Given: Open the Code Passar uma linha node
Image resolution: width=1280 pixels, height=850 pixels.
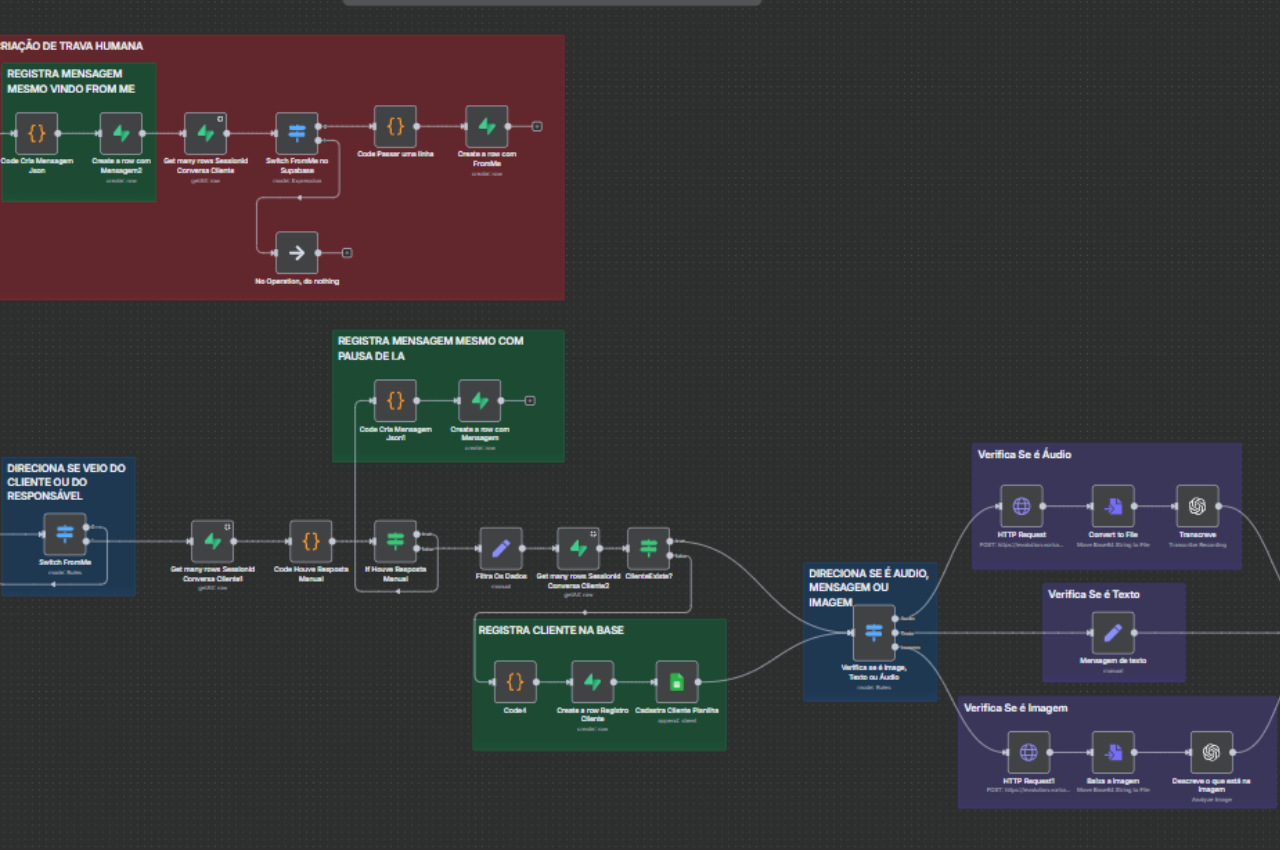Looking at the screenshot, I should pyautogui.click(x=395, y=127).
